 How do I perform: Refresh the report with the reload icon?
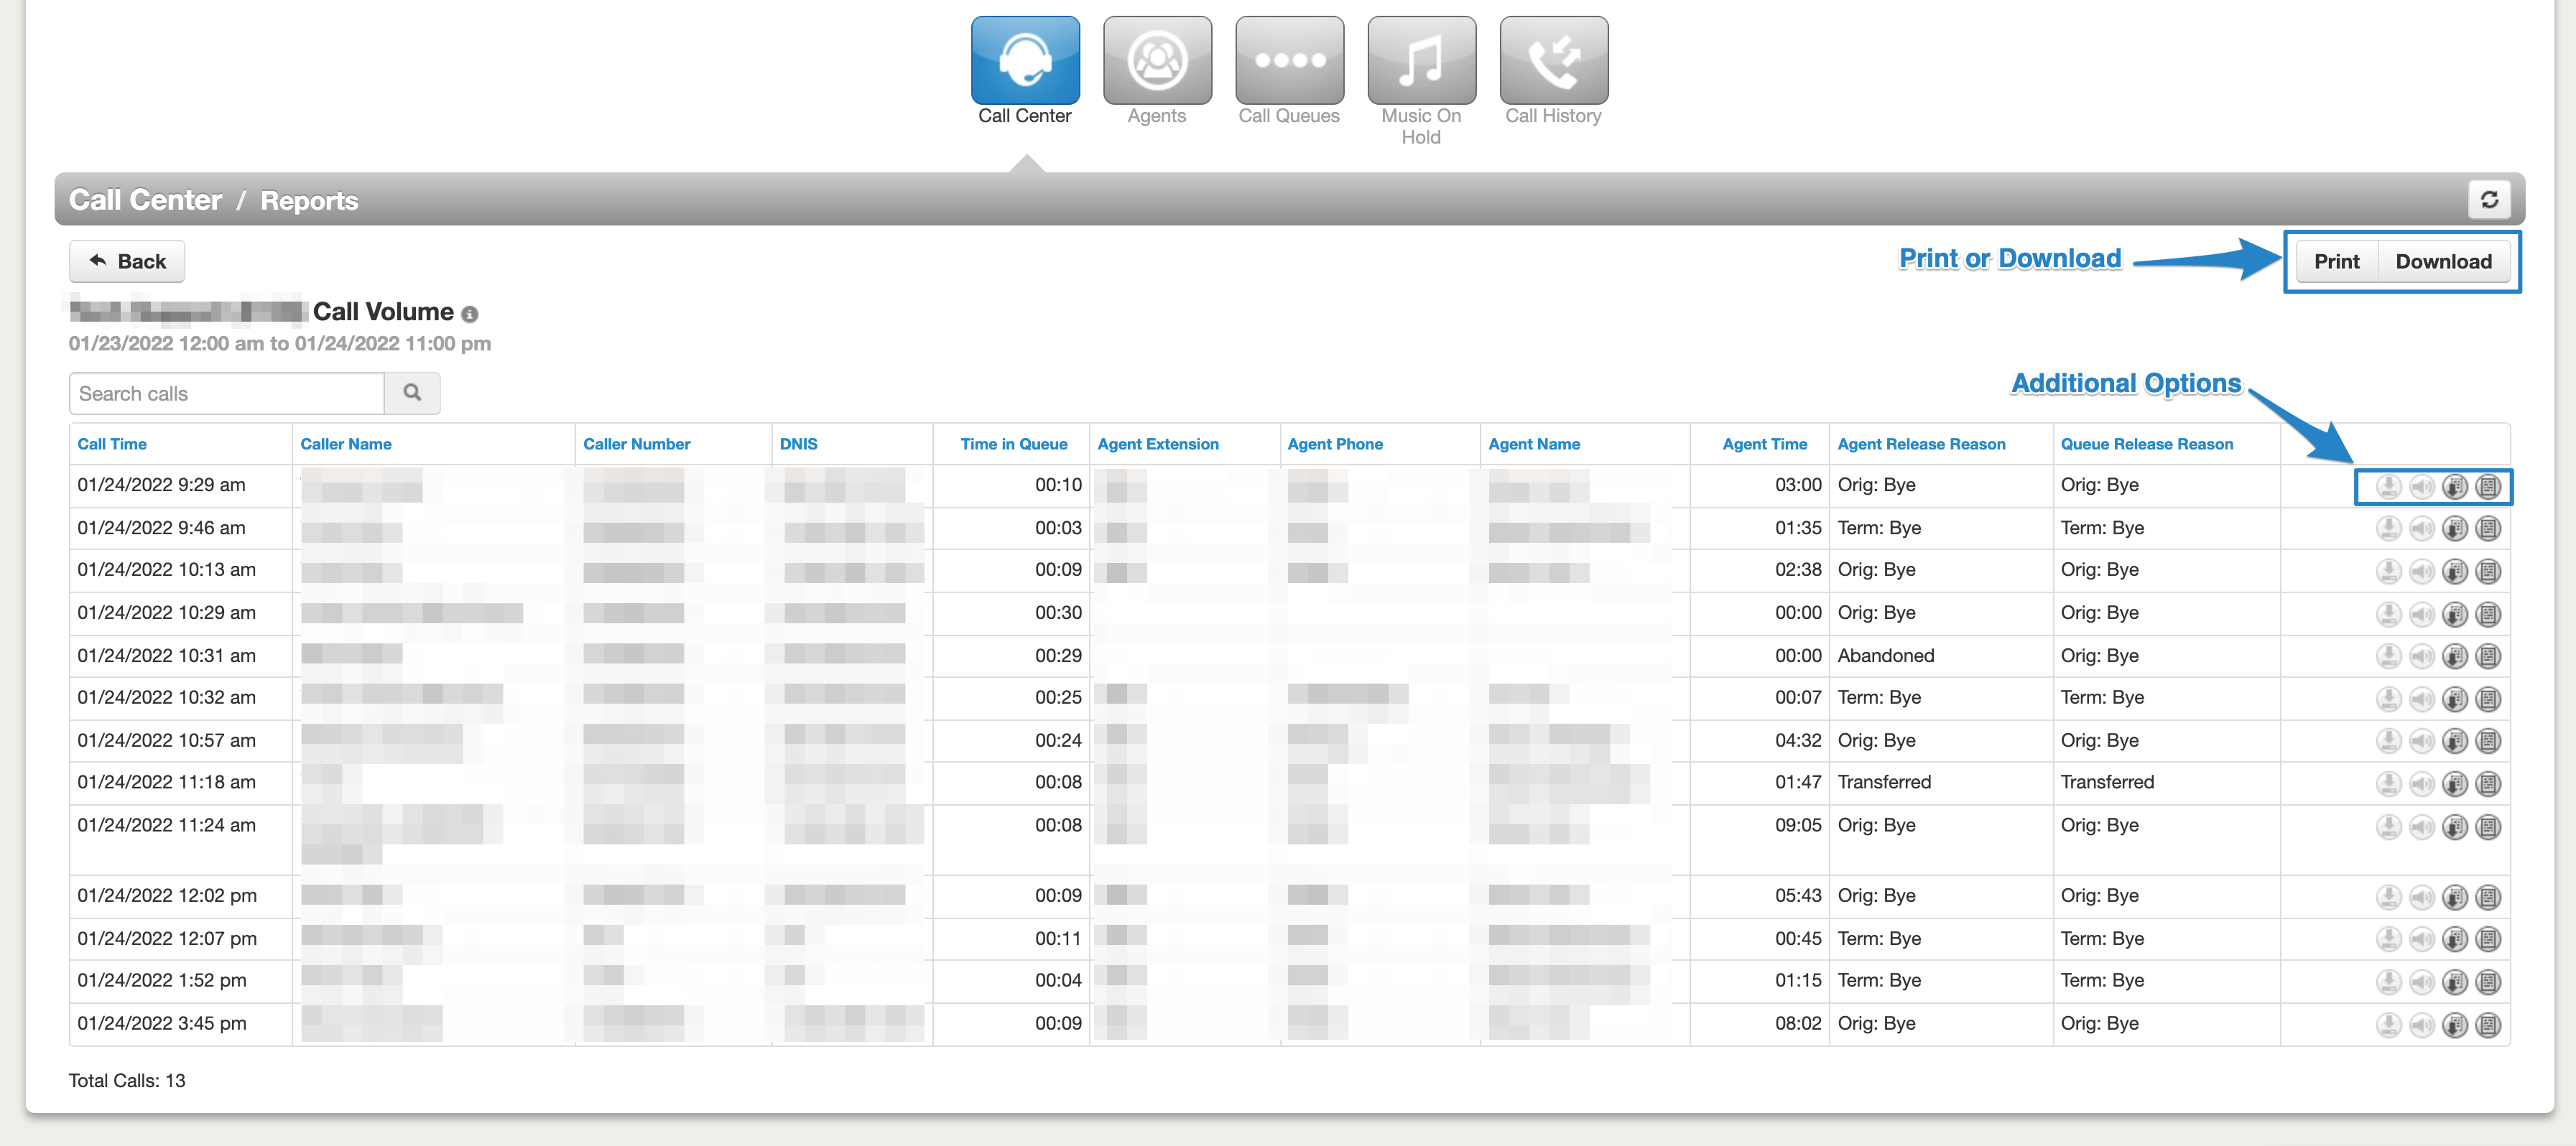[2489, 199]
